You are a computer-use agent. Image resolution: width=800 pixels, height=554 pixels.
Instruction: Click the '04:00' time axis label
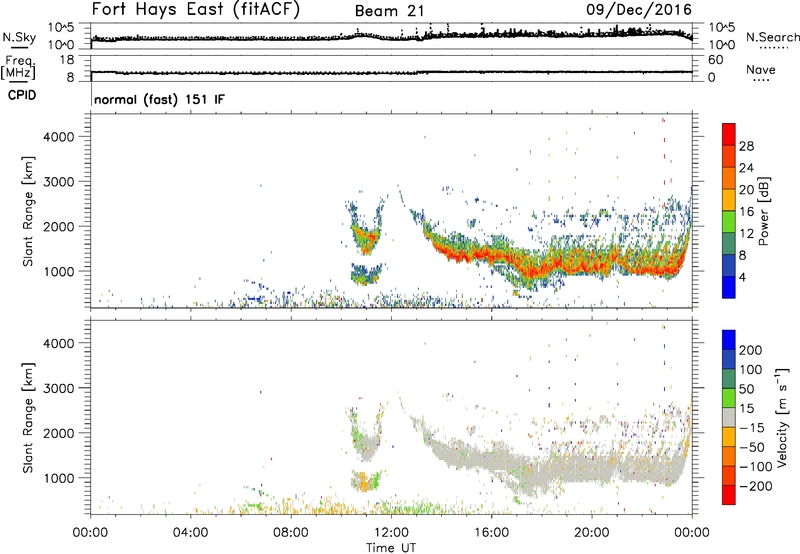(191, 533)
